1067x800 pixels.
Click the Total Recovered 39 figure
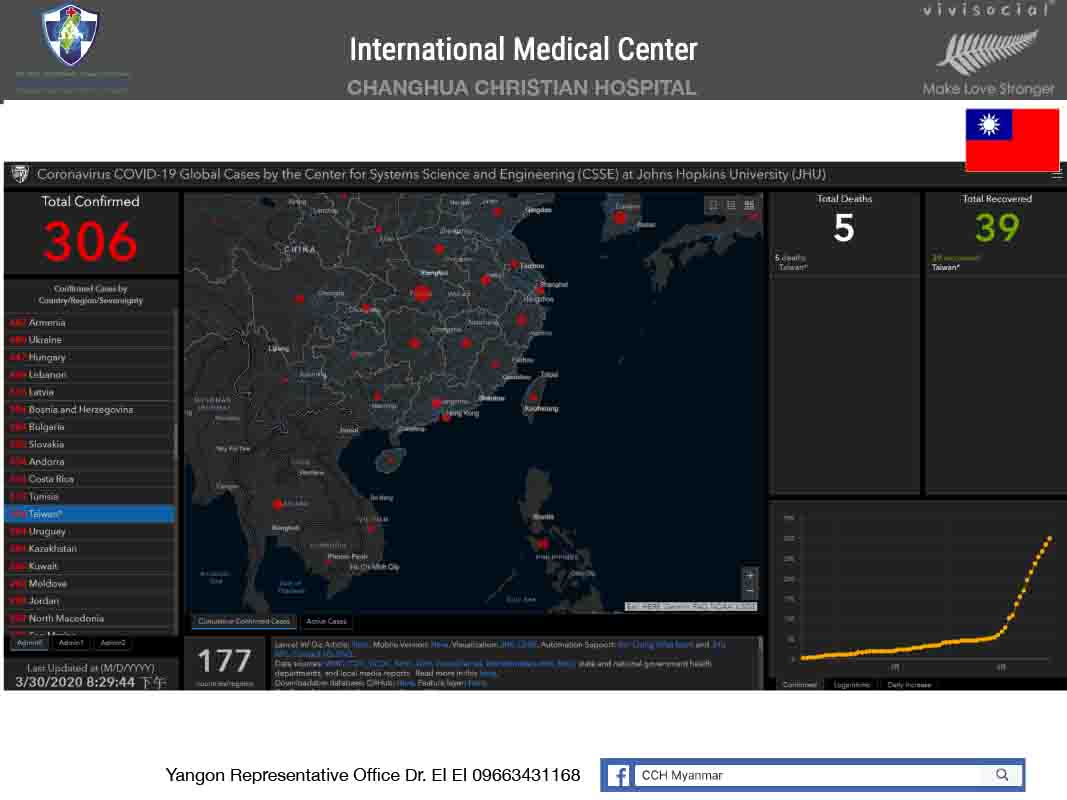[997, 228]
